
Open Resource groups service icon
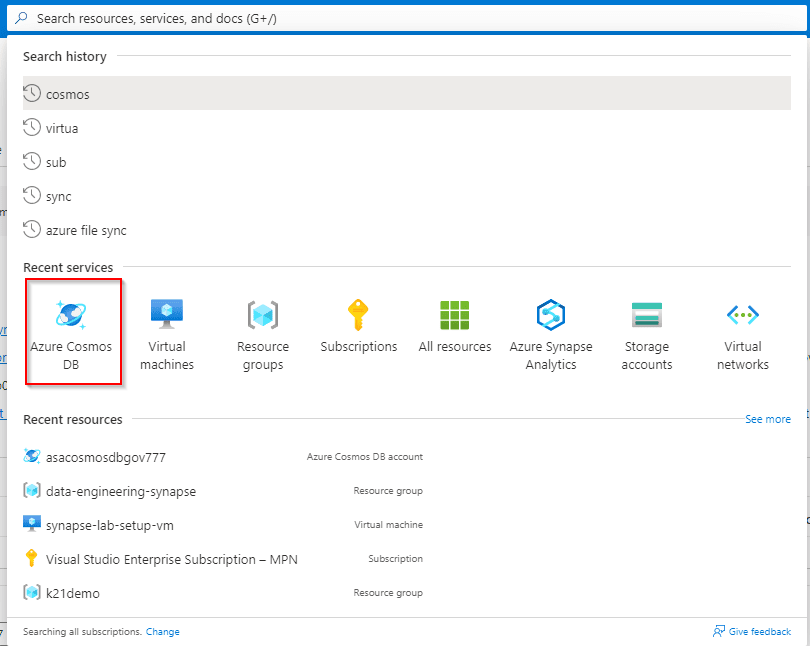261,315
